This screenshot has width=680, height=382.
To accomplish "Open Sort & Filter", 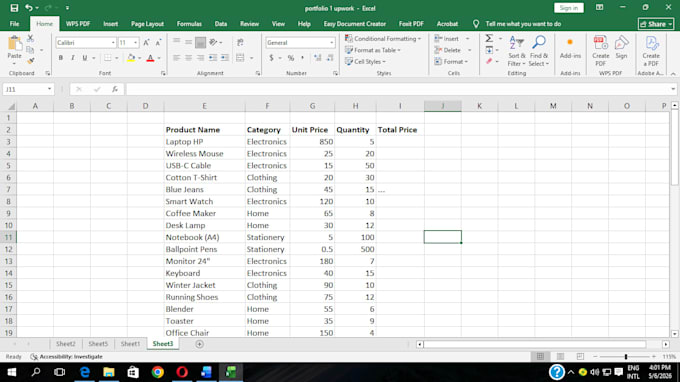I will [x=516, y=51].
